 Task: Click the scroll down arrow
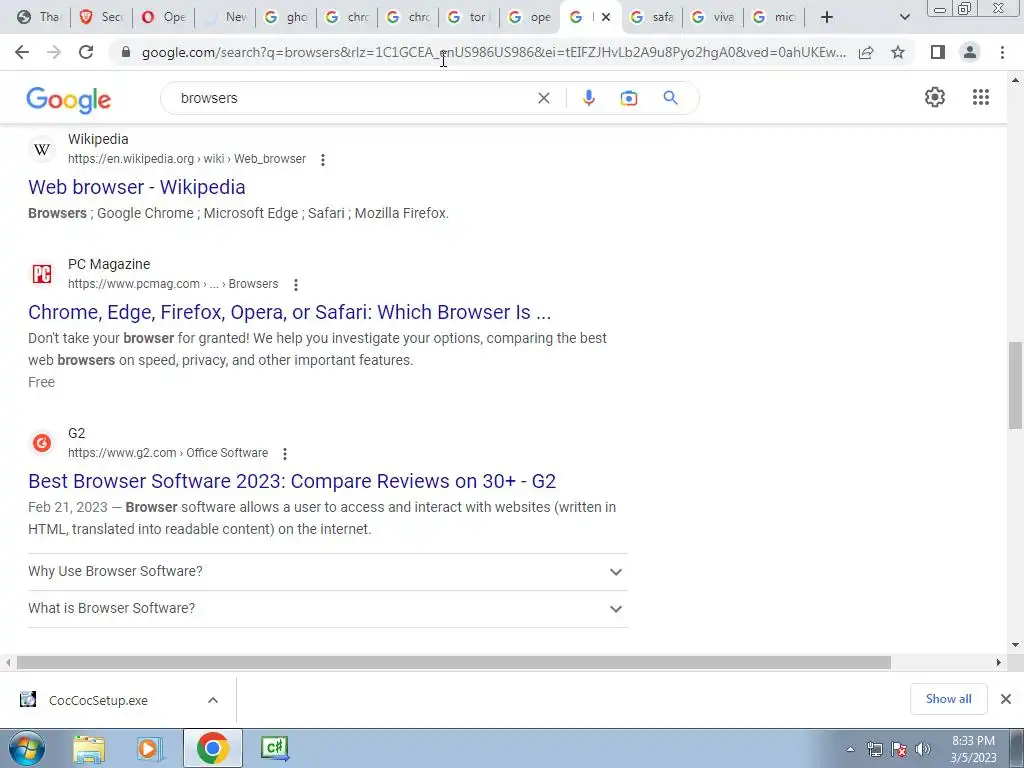click(1015, 645)
